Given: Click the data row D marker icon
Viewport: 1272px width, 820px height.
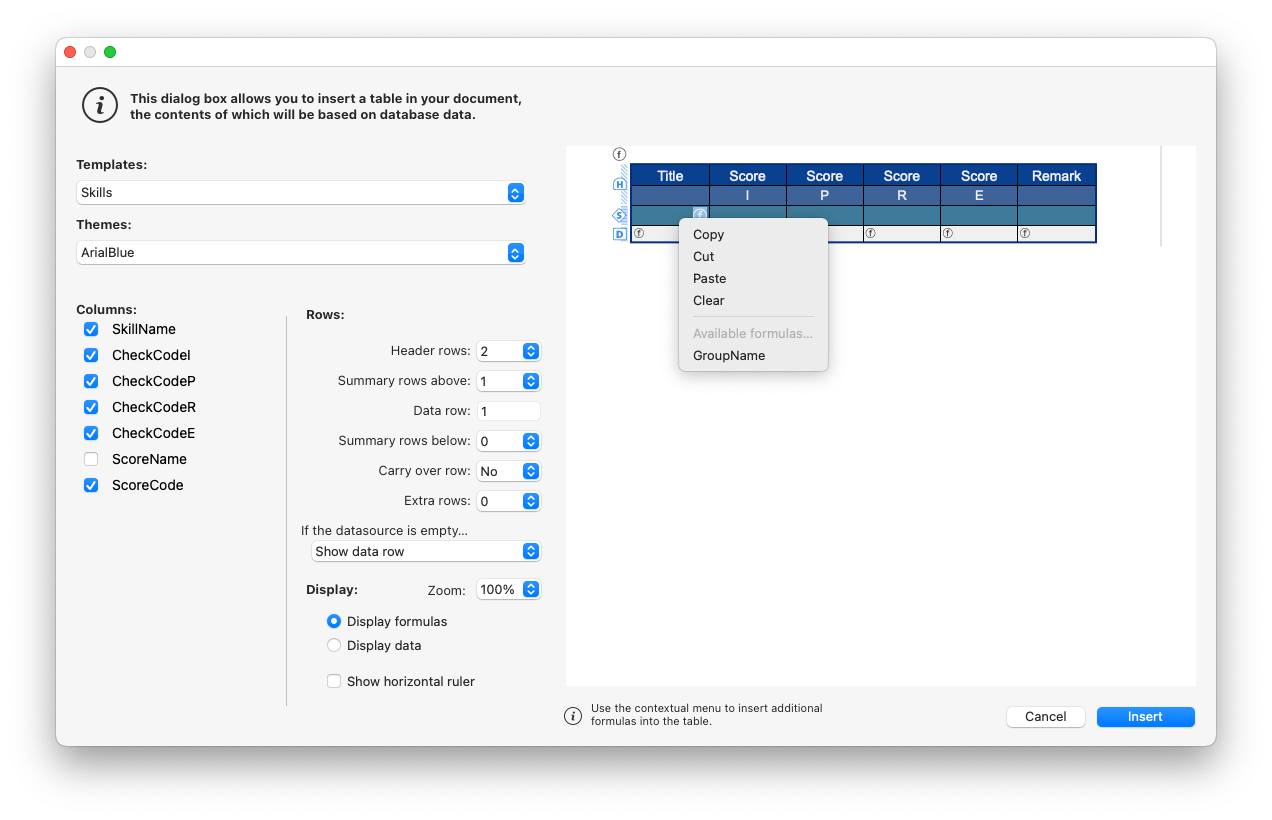Looking at the screenshot, I should point(619,234).
